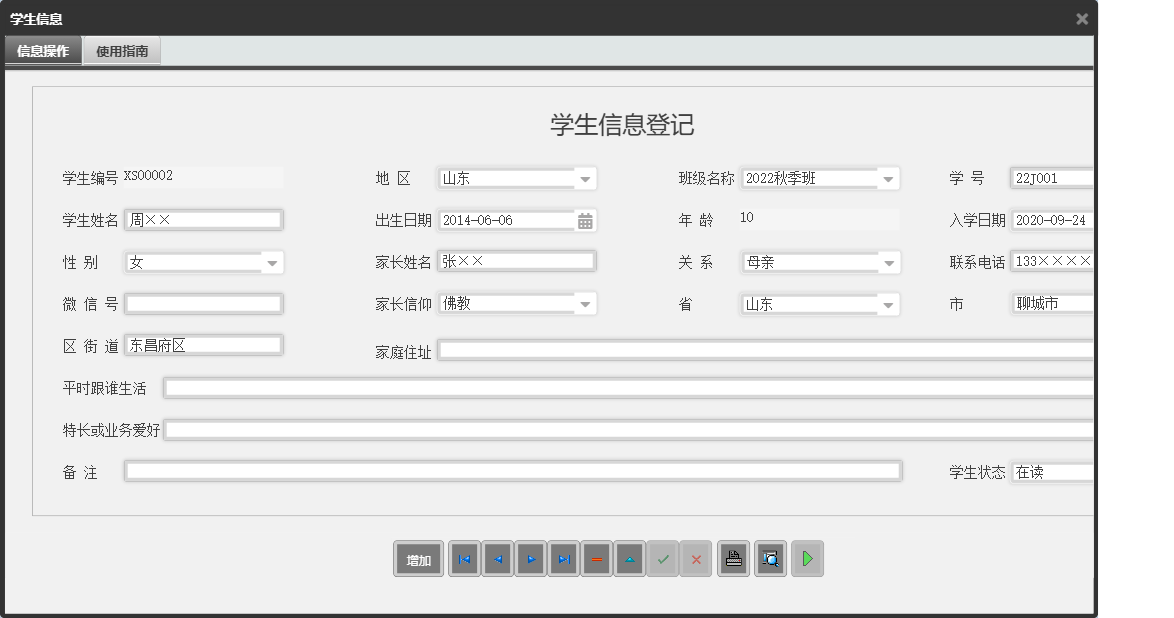Expand the 班级名称 class dropdown
This screenshot has height=618, width=1174.
click(888, 177)
